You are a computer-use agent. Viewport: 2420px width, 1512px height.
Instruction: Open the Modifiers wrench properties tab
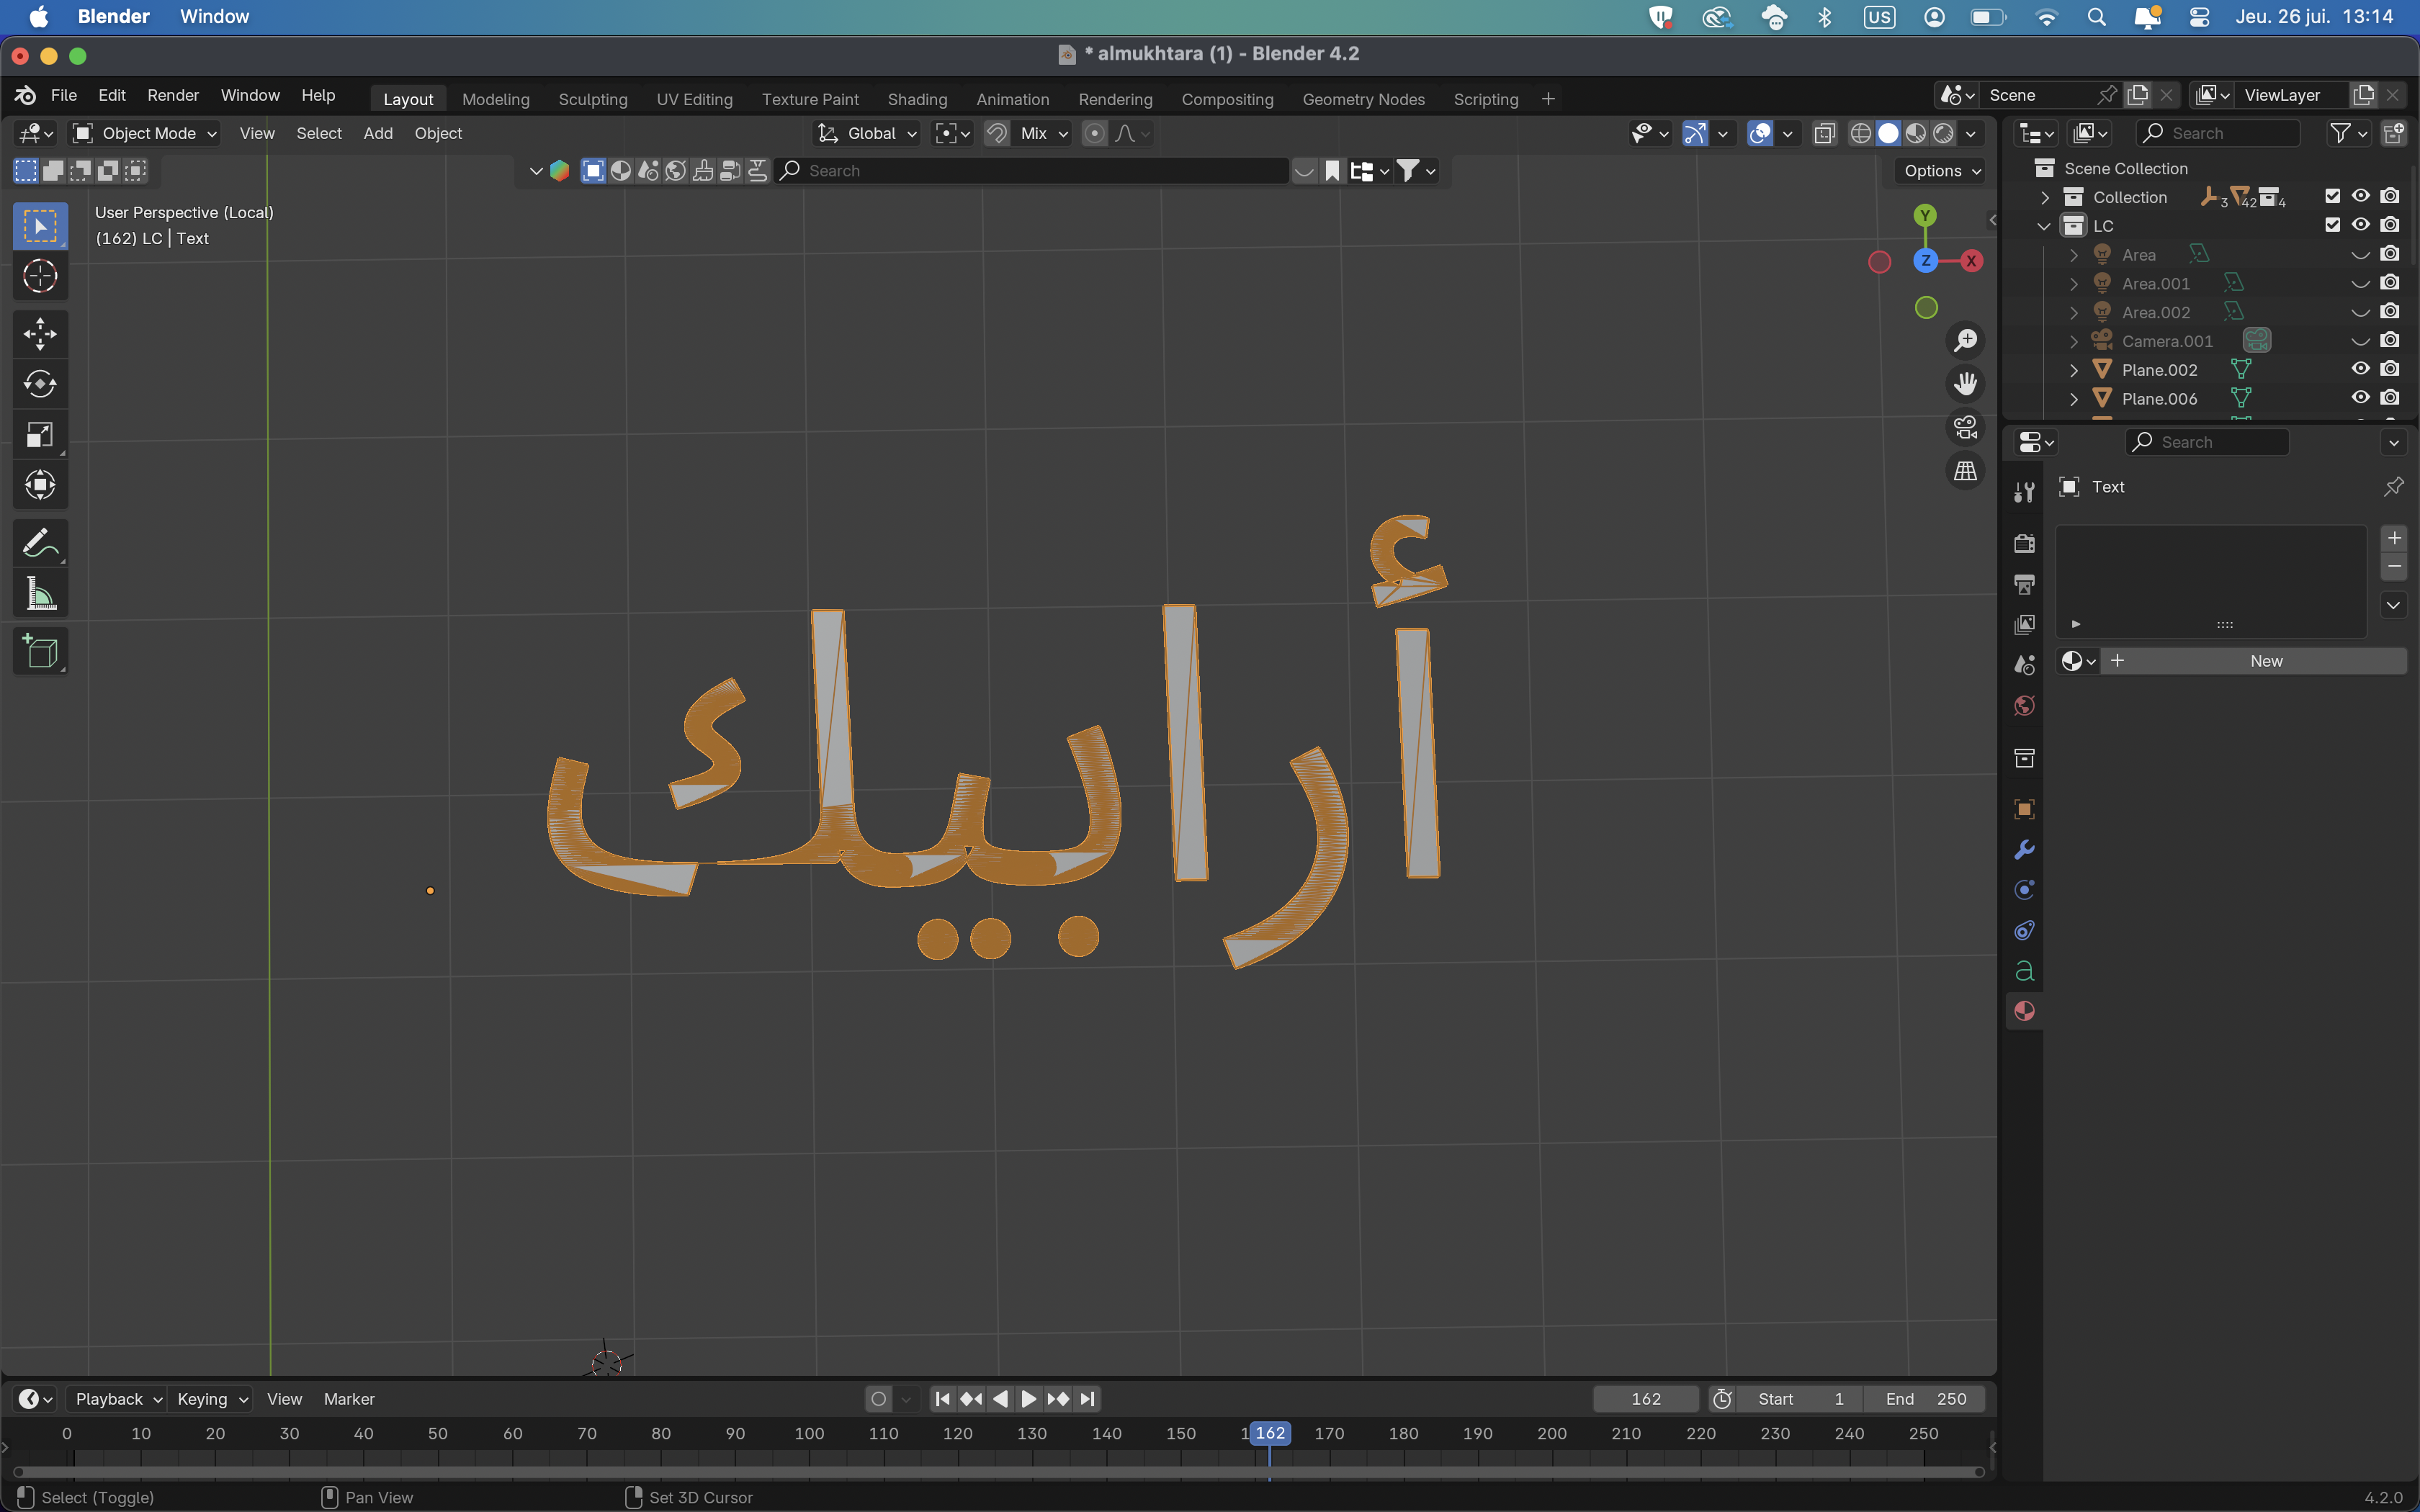point(2024,850)
